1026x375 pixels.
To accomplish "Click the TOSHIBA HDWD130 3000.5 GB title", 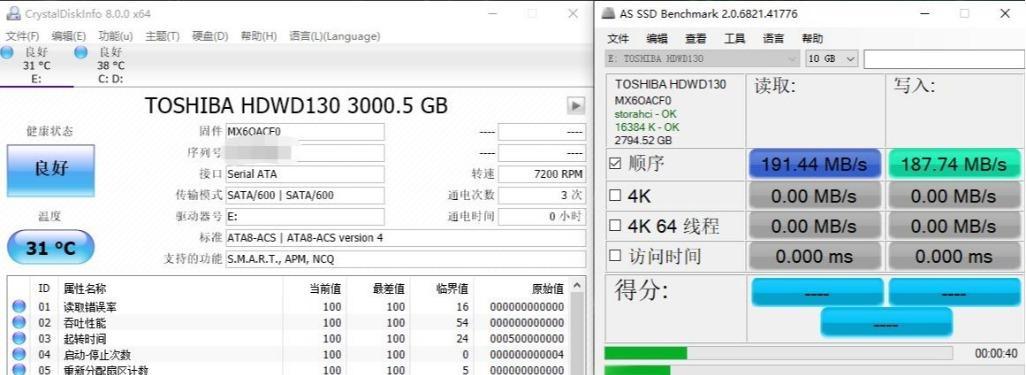I will 296,105.
